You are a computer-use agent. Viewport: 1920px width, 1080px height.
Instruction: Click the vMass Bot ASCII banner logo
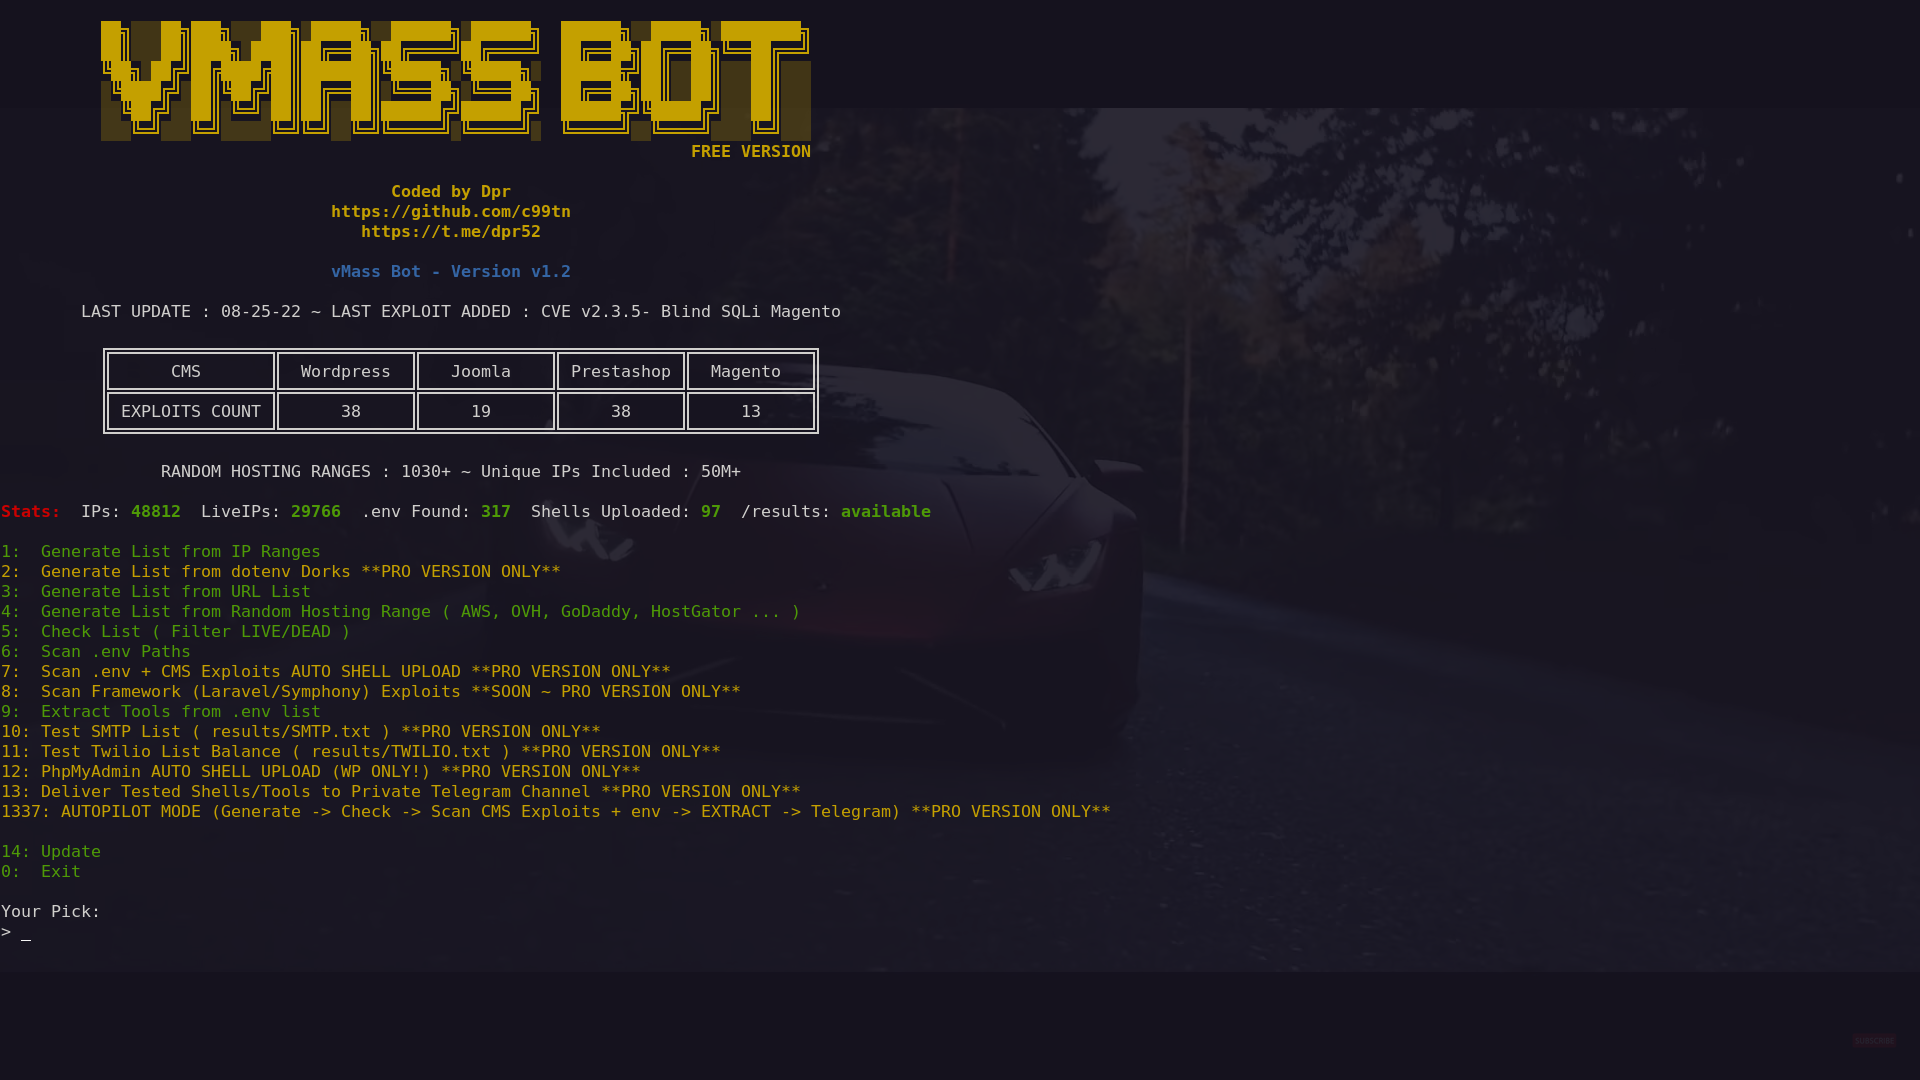pyautogui.click(x=455, y=81)
